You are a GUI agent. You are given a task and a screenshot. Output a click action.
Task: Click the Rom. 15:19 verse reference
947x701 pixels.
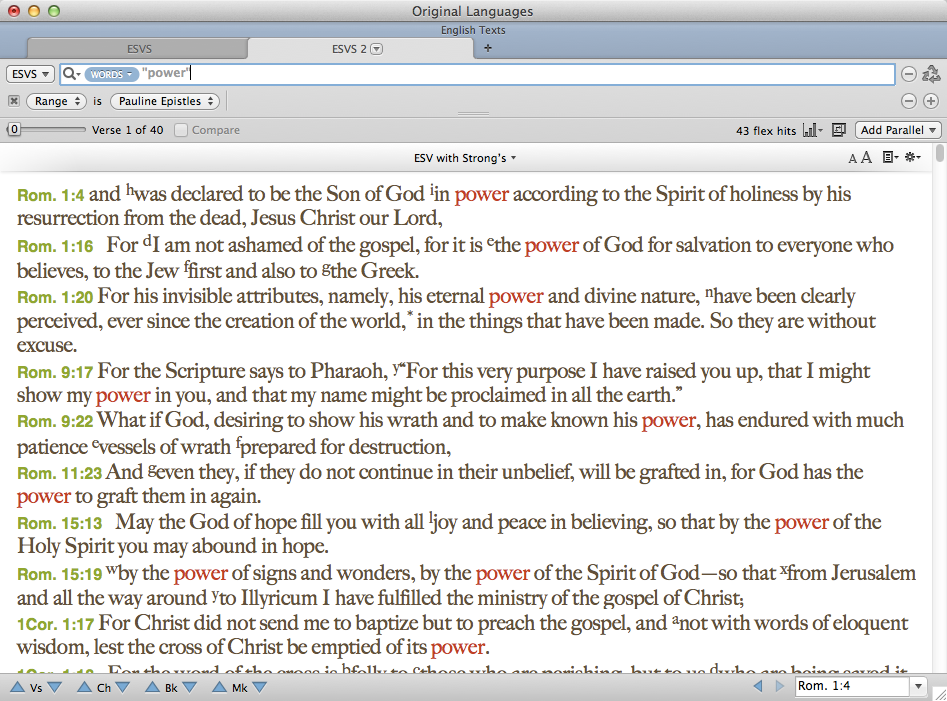[x=59, y=574]
